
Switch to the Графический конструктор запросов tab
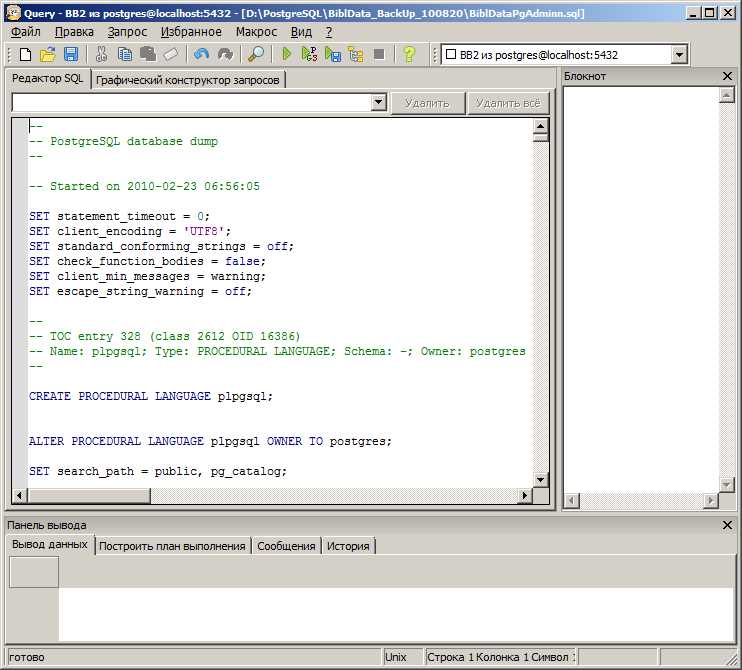[188, 80]
